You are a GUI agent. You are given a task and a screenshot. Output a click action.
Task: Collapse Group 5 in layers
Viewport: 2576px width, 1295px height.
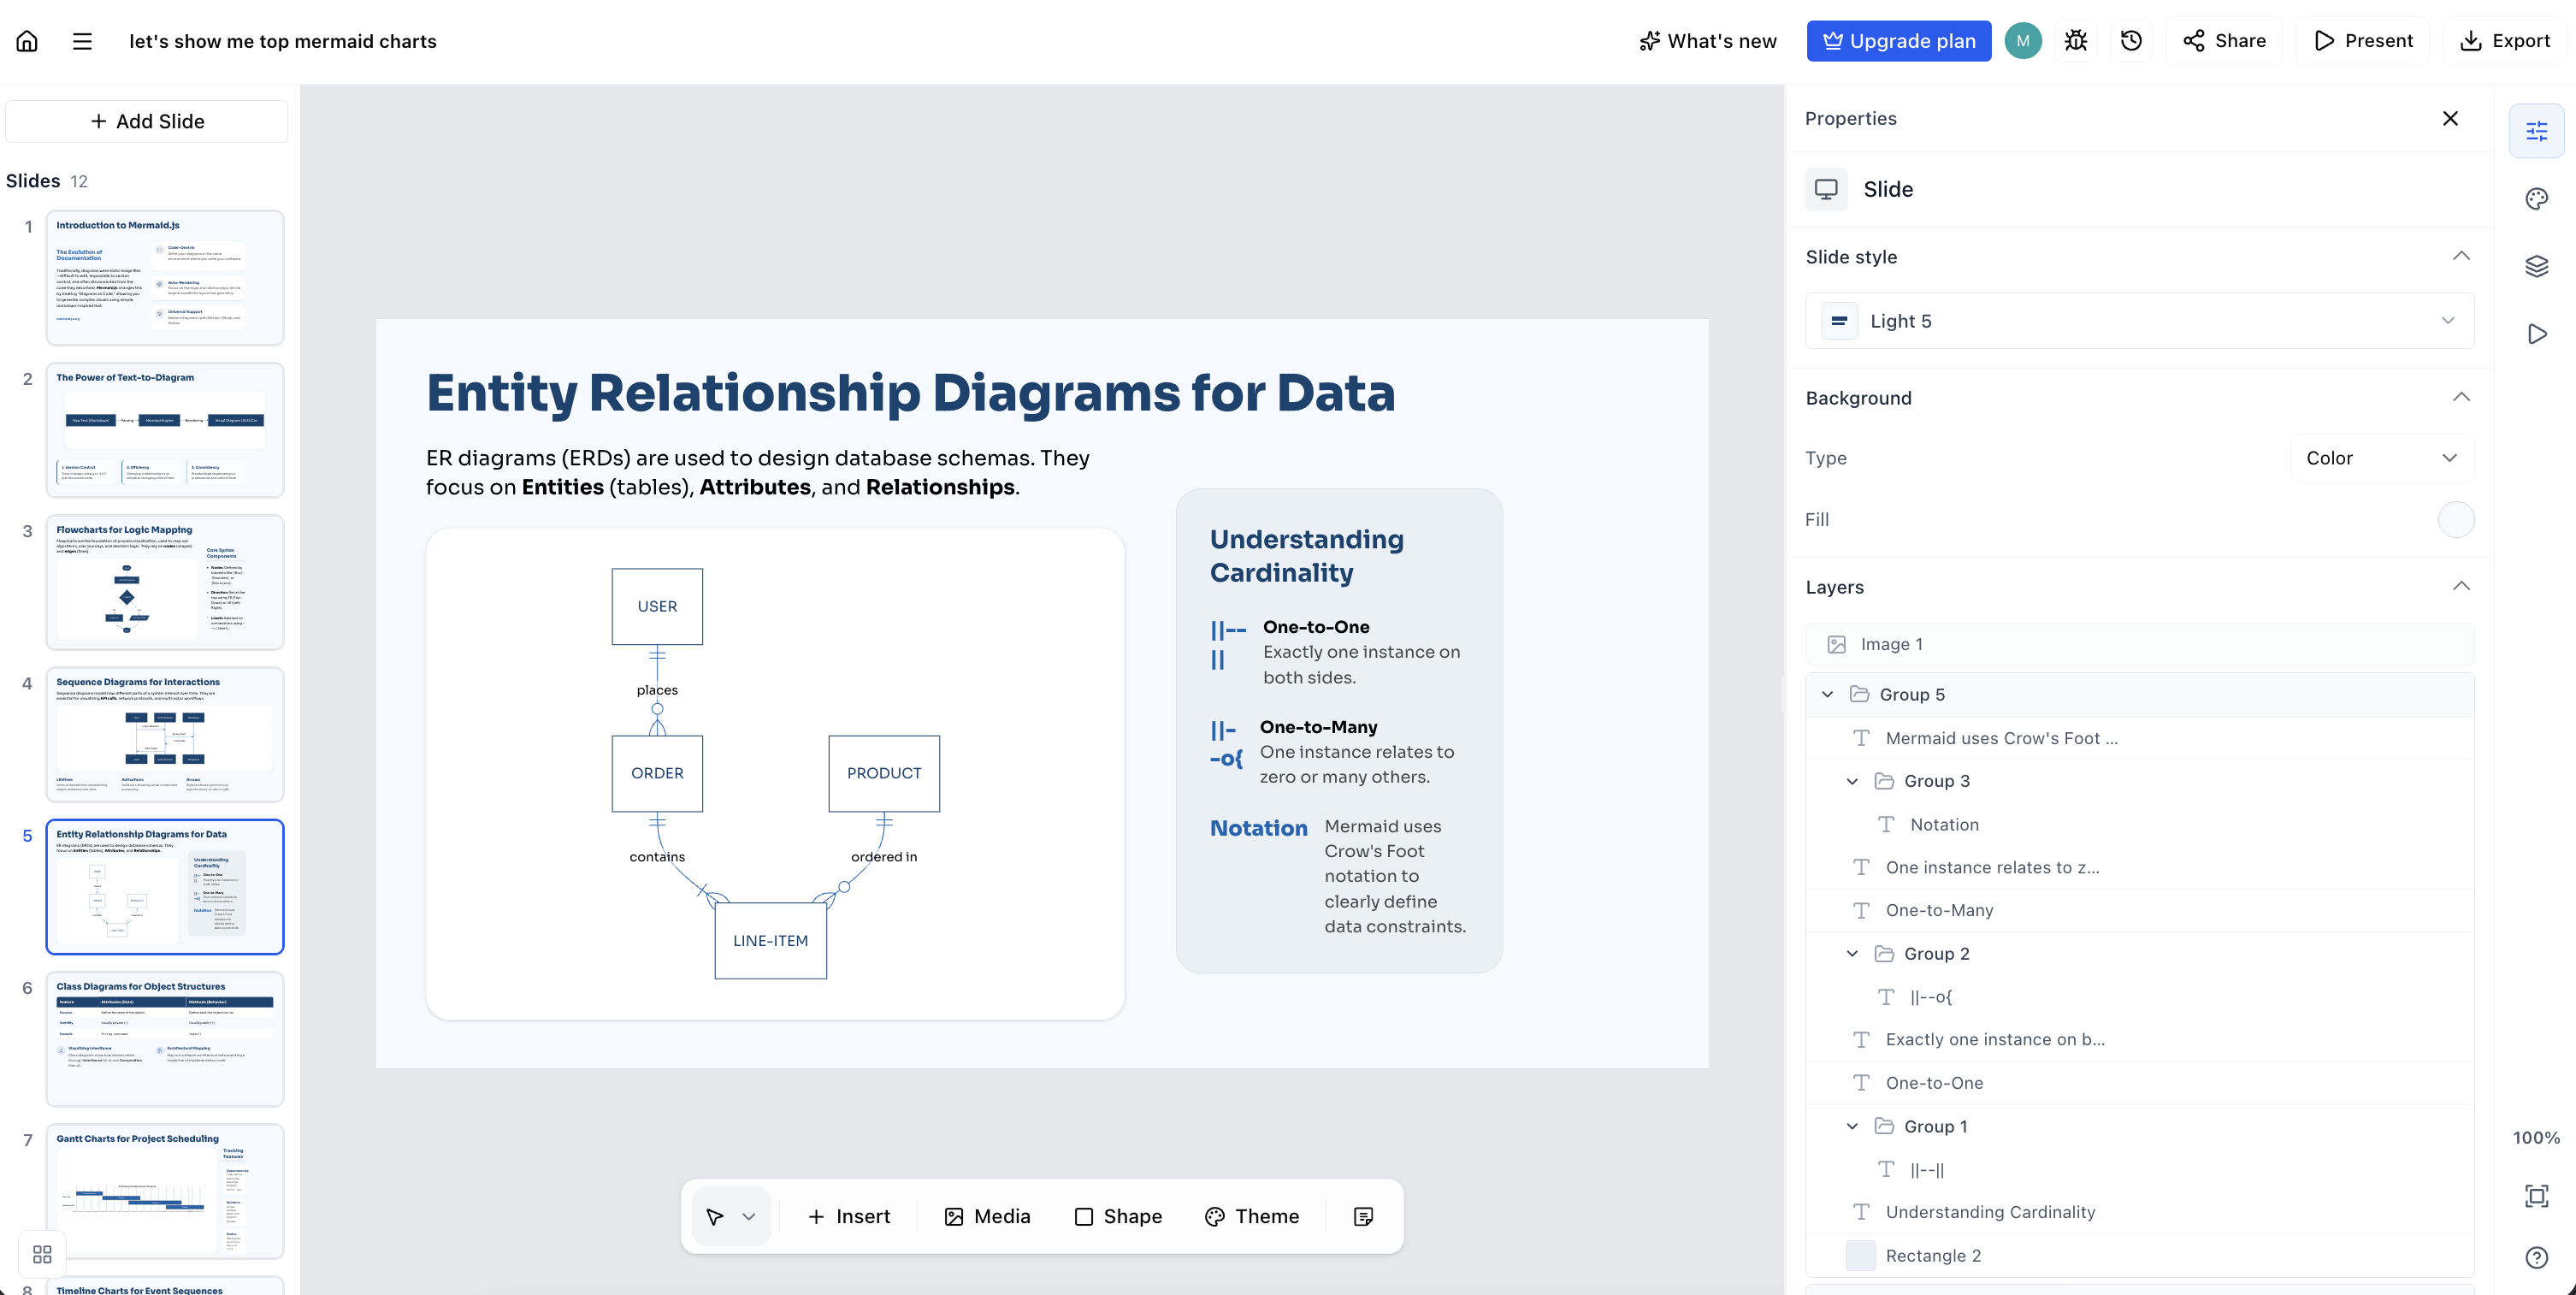[x=1827, y=694]
